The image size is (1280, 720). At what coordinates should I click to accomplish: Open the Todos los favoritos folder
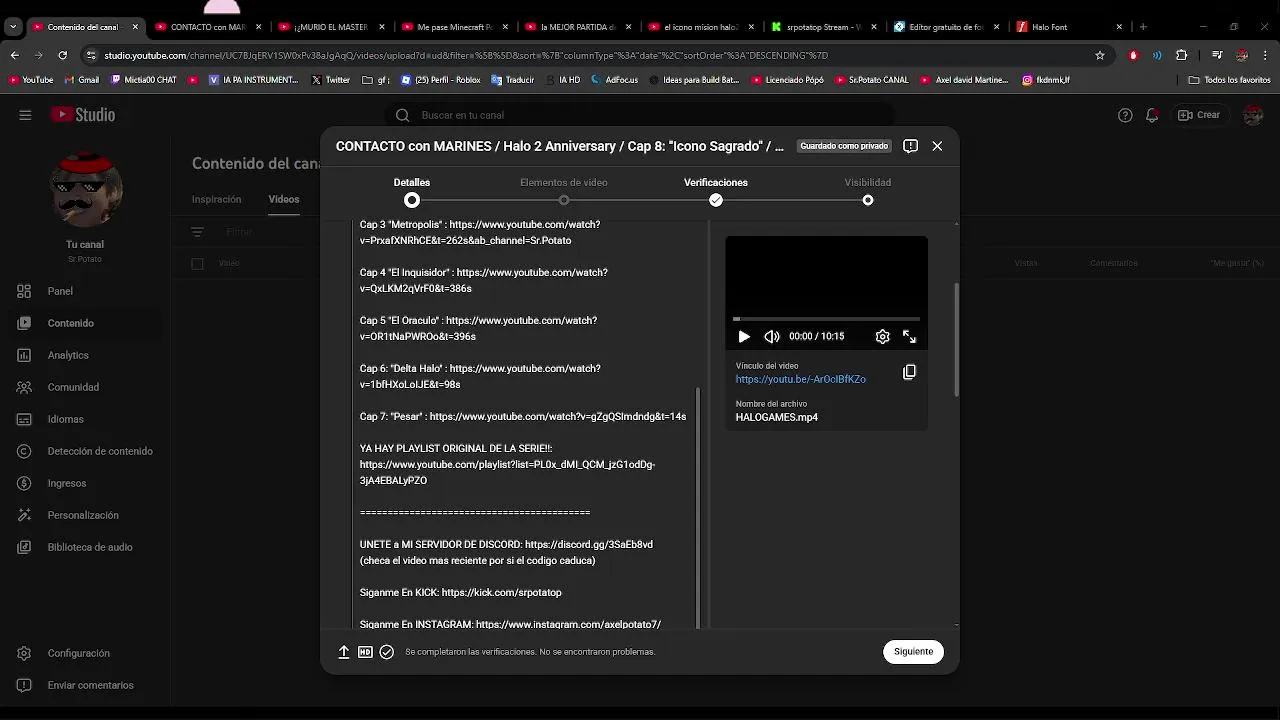pos(1230,80)
